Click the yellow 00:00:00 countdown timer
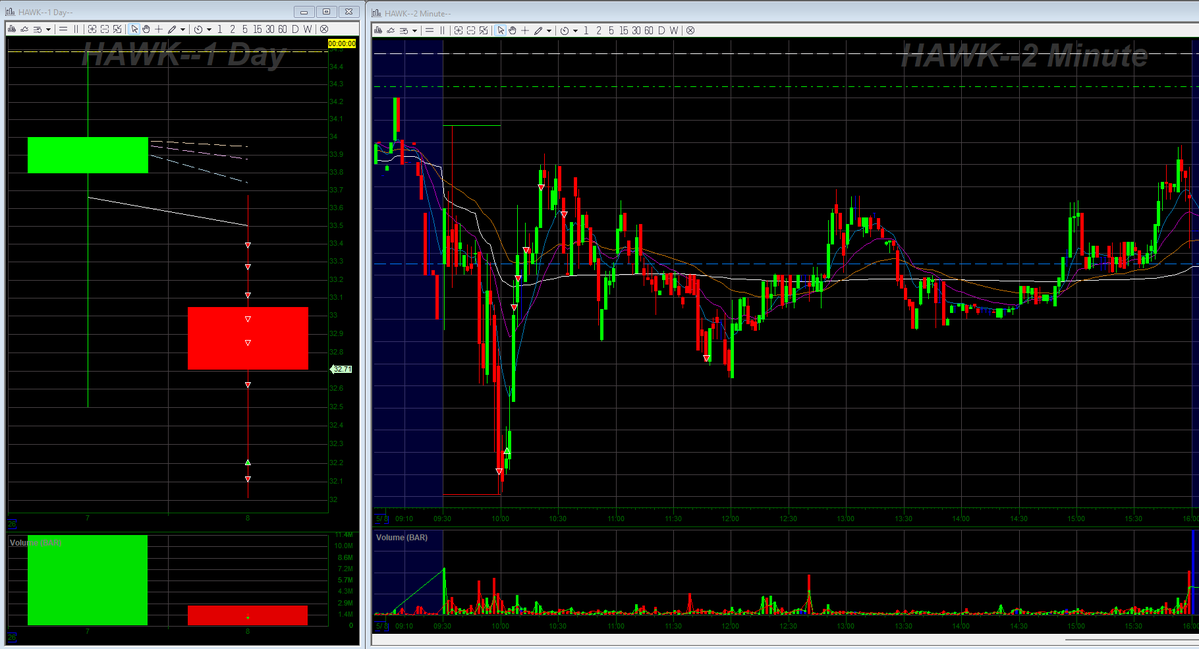 tap(342, 44)
